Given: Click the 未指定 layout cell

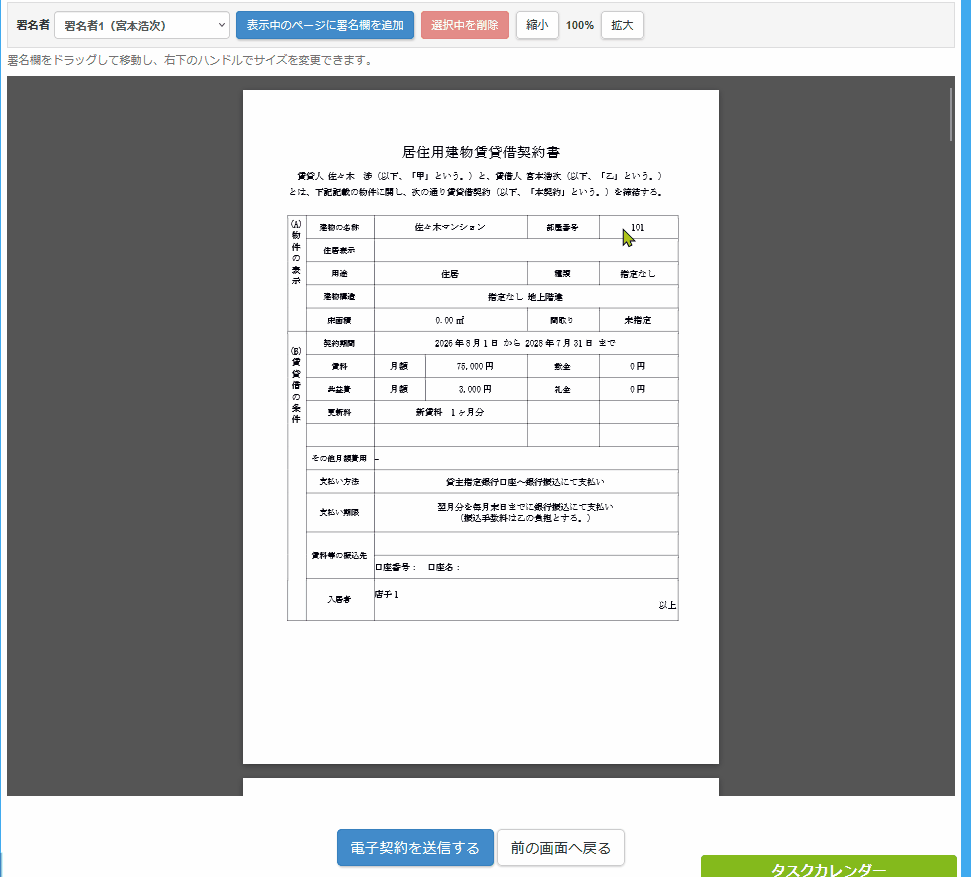Looking at the screenshot, I should 638,320.
